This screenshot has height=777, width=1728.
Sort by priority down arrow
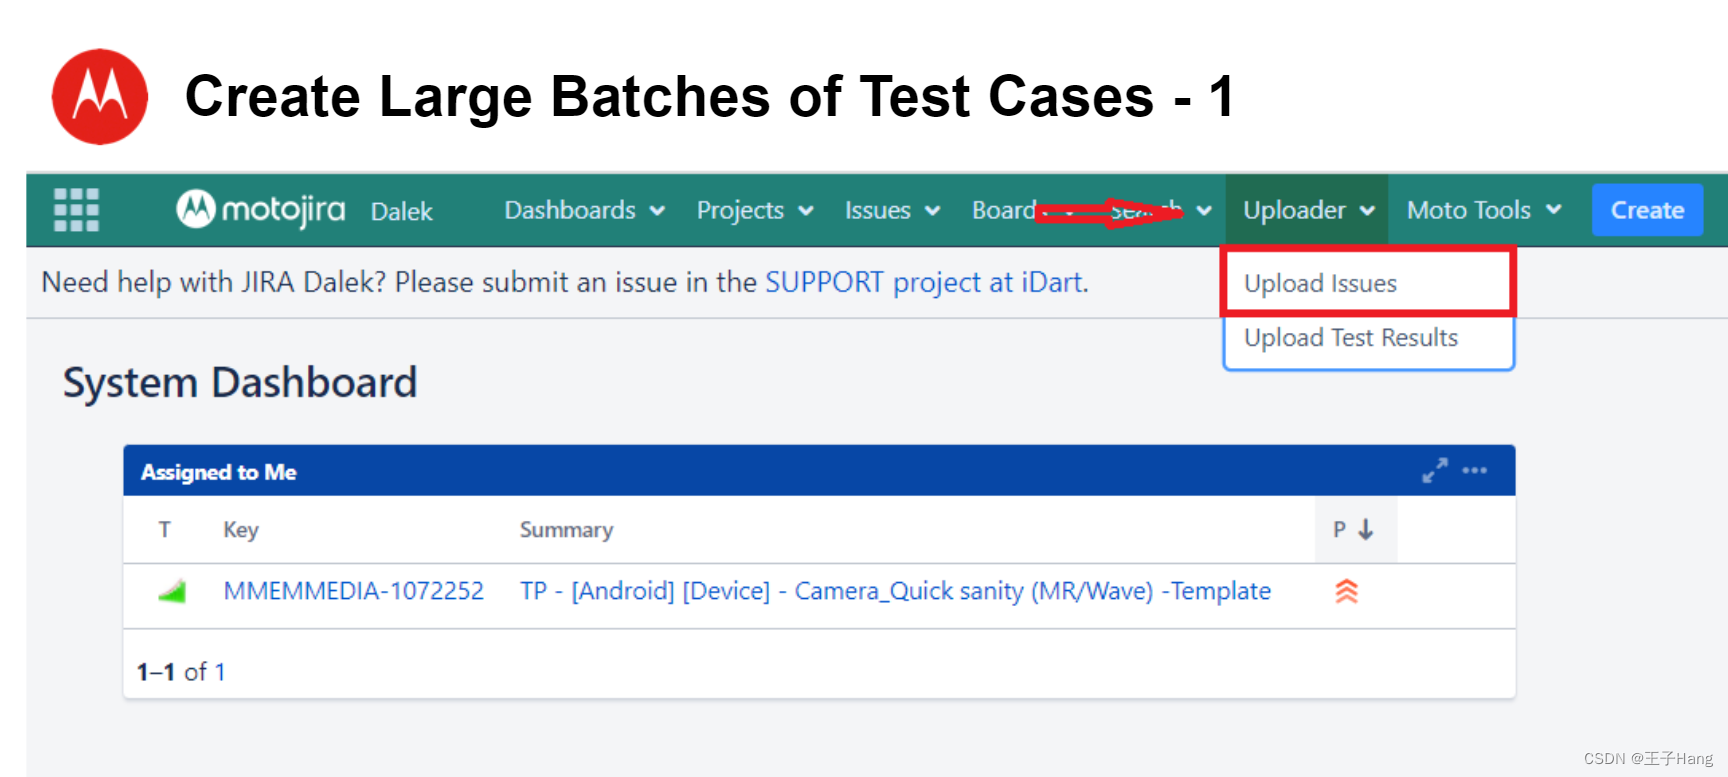1366,529
